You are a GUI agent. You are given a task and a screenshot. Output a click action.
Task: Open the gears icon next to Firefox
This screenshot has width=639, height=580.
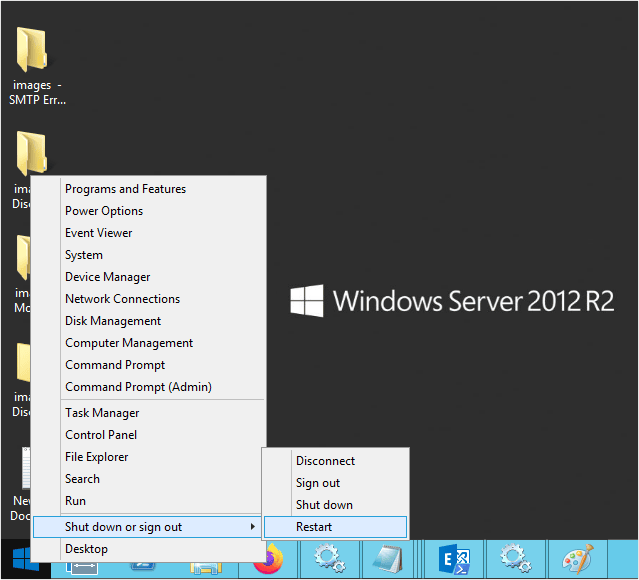click(x=329, y=558)
